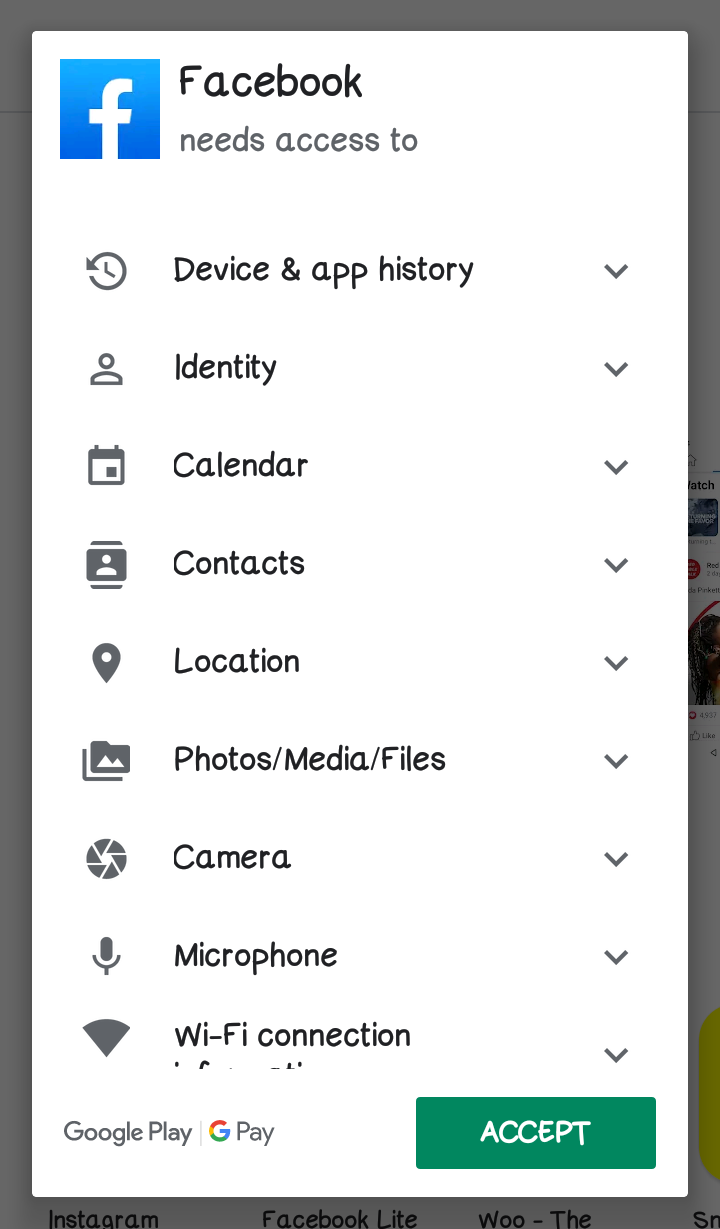Tap the Calendar permission icon

click(x=106, y=466)
